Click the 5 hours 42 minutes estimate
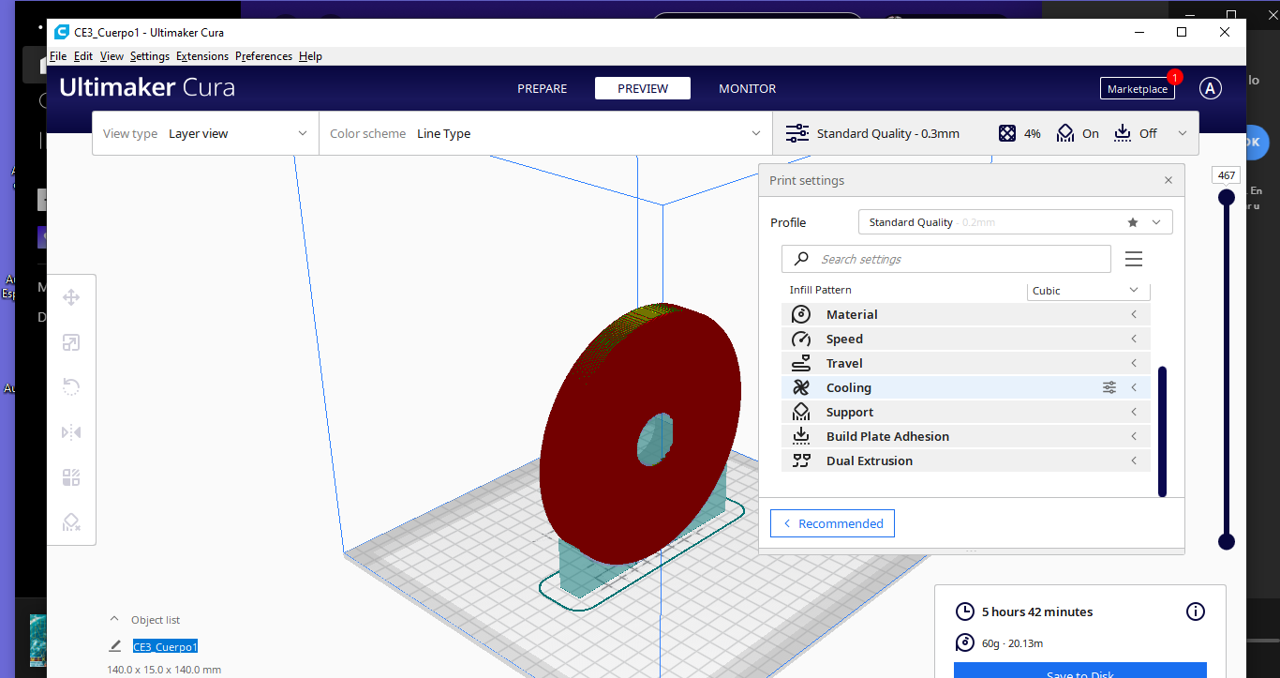Screen dimensions: 1280x678 [1037, 612]
